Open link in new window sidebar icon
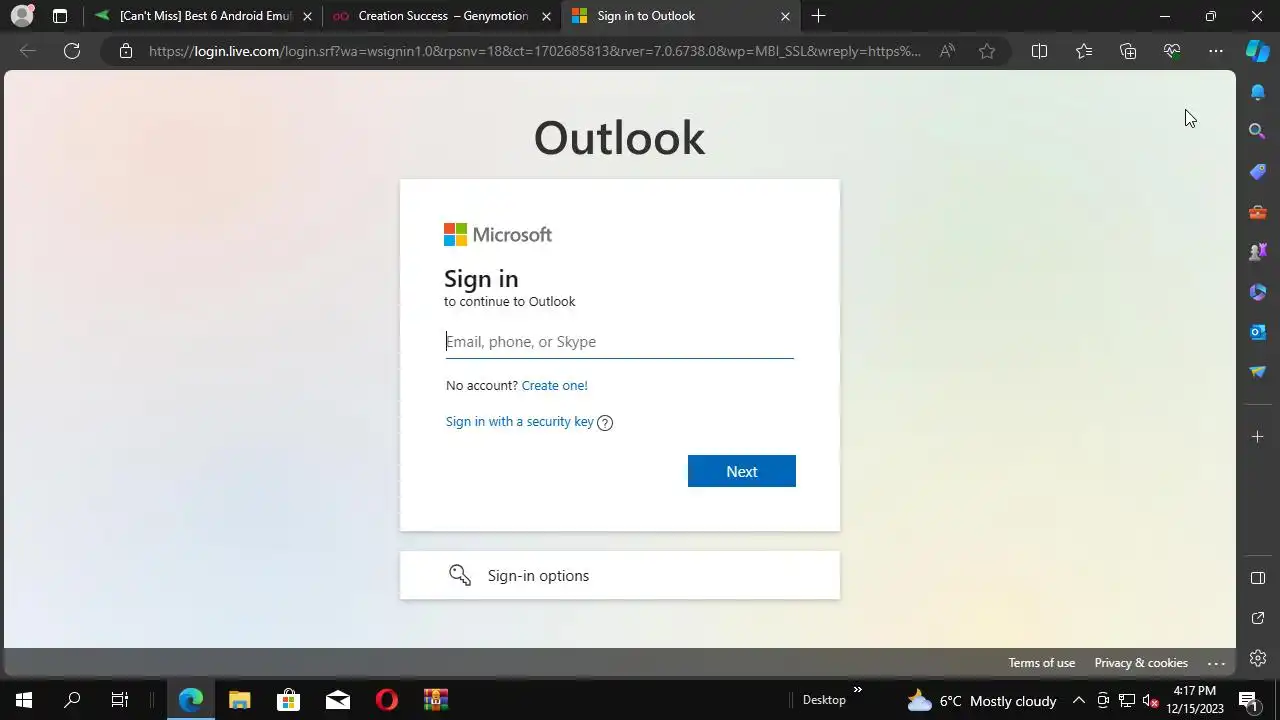The image size is (1280, 720). (1258, 618)
